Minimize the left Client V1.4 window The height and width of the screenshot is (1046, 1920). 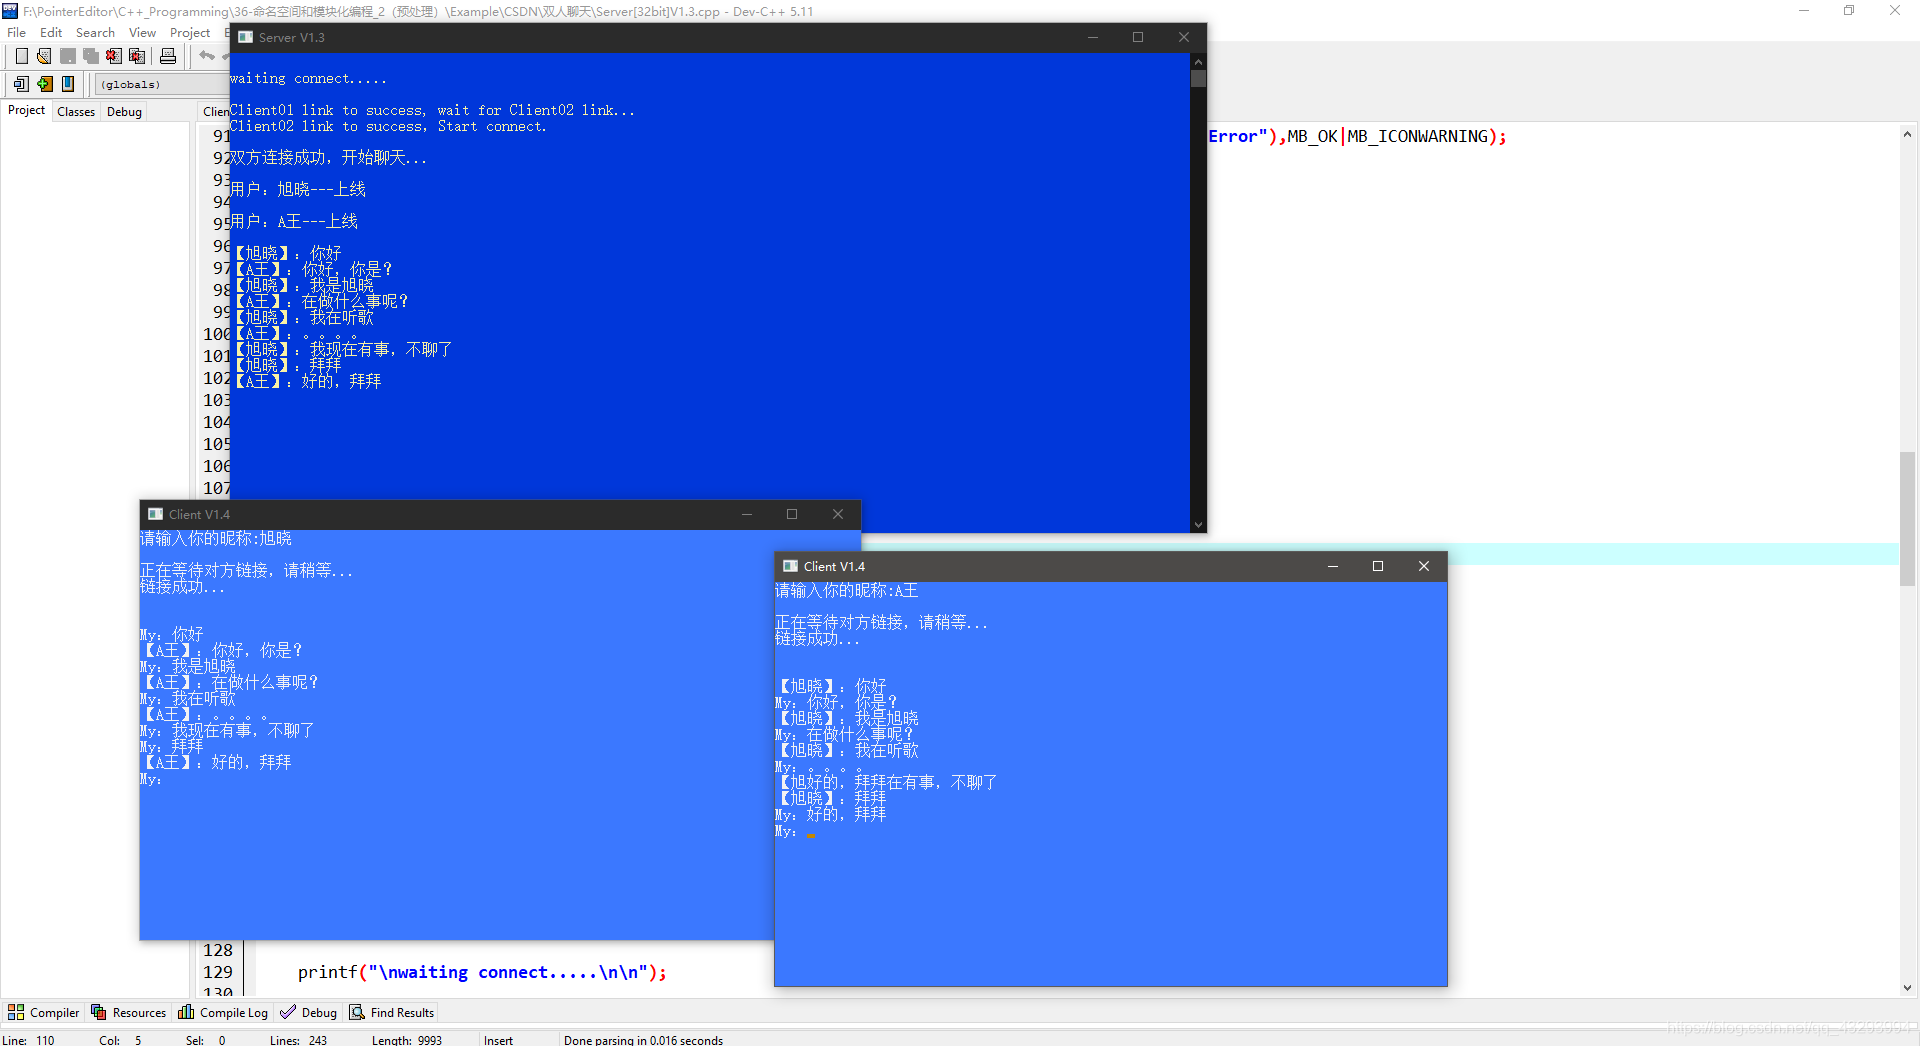click(746, 514)
